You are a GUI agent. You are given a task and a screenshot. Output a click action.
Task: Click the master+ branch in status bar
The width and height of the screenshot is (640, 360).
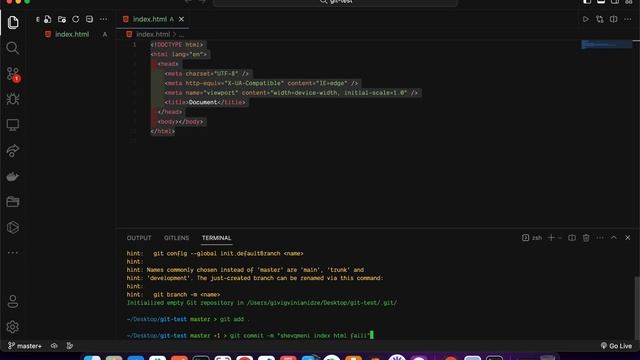[x=25, y=346]
